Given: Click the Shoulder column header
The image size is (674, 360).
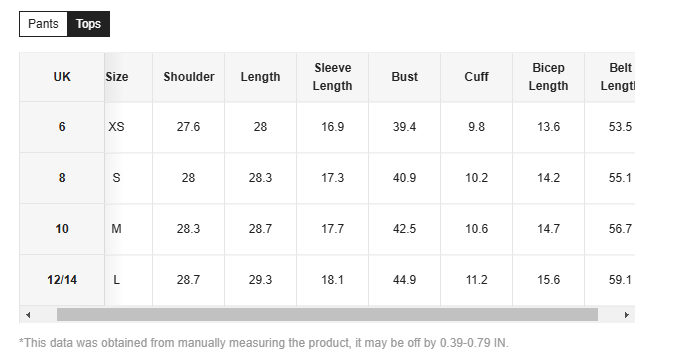Looking at the screenshot, I should pyautogui.click(x=189, y=77).
